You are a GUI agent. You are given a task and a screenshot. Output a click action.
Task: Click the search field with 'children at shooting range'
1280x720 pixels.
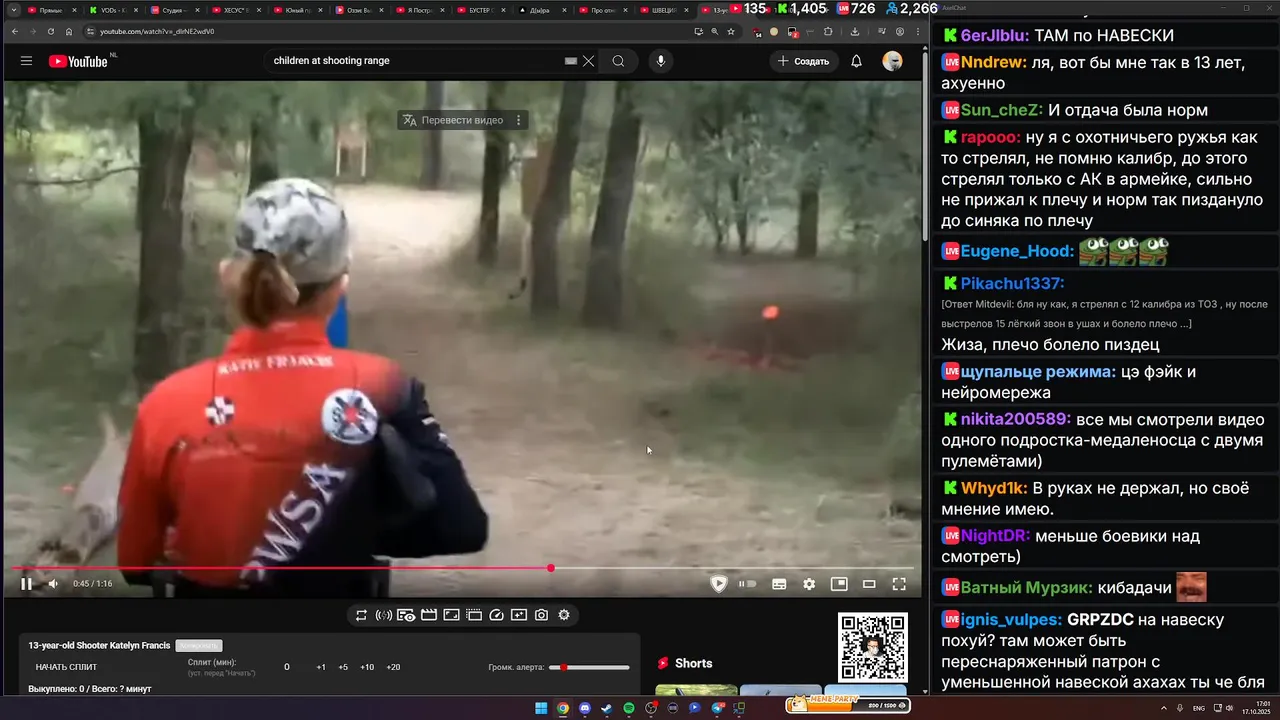415,61
